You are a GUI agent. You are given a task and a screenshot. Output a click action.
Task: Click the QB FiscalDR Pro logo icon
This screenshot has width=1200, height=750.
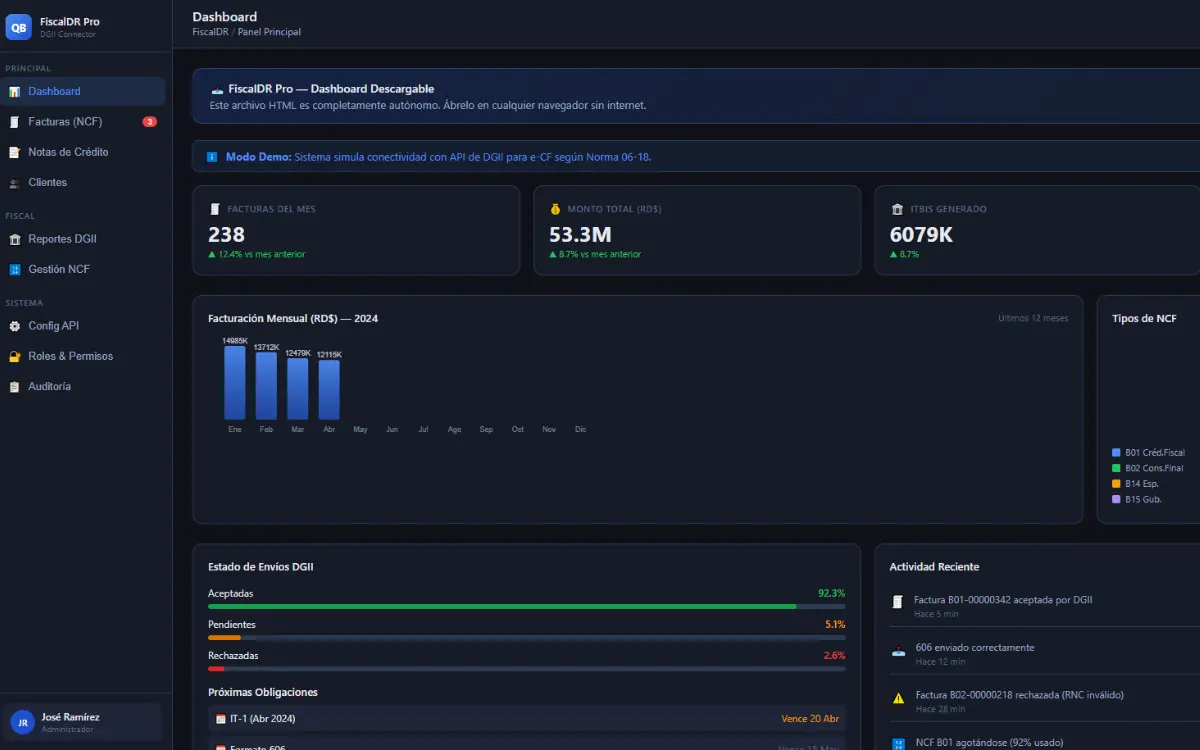coord(19,27)
